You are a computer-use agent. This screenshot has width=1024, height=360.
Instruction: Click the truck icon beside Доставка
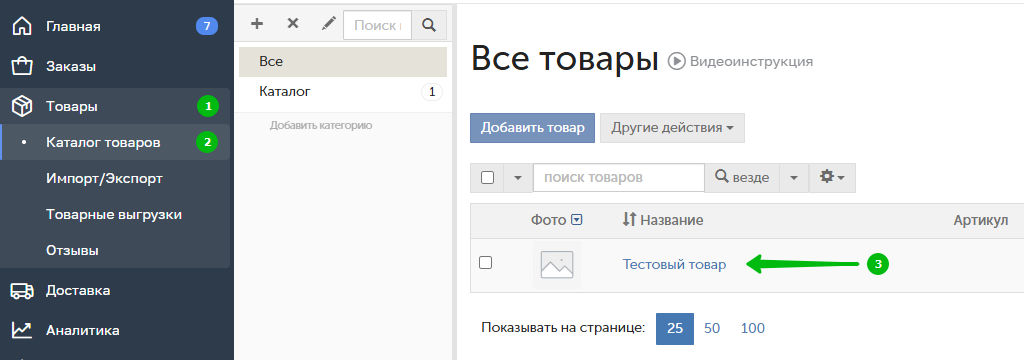[22, 291]
